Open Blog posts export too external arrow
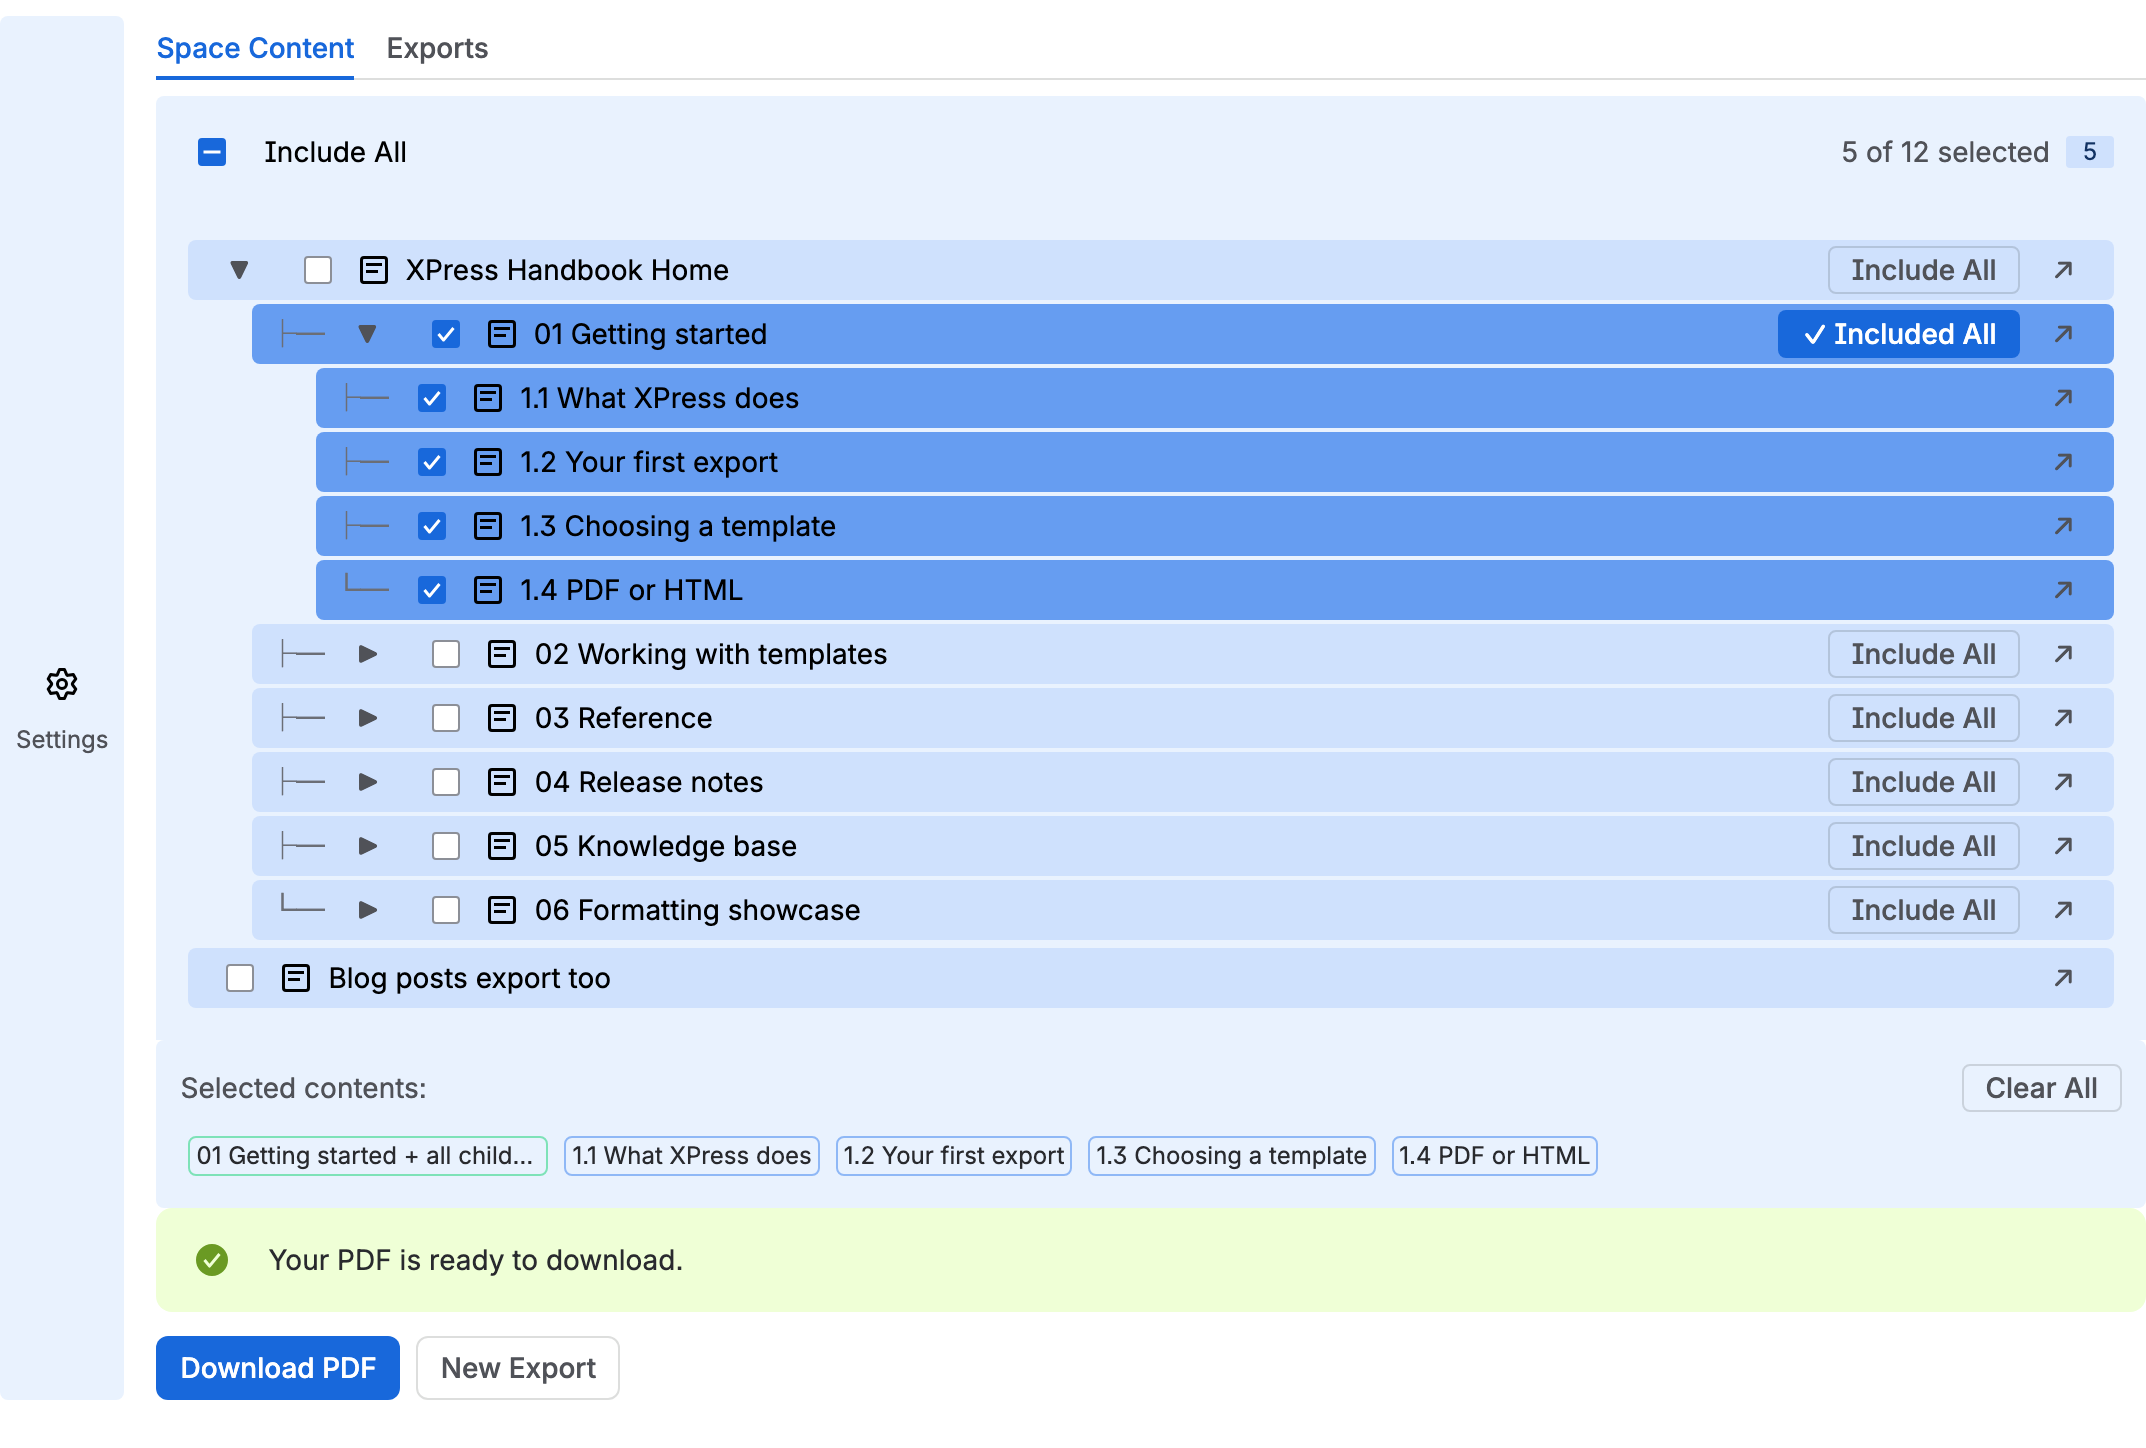 [x=2063, y=978]
